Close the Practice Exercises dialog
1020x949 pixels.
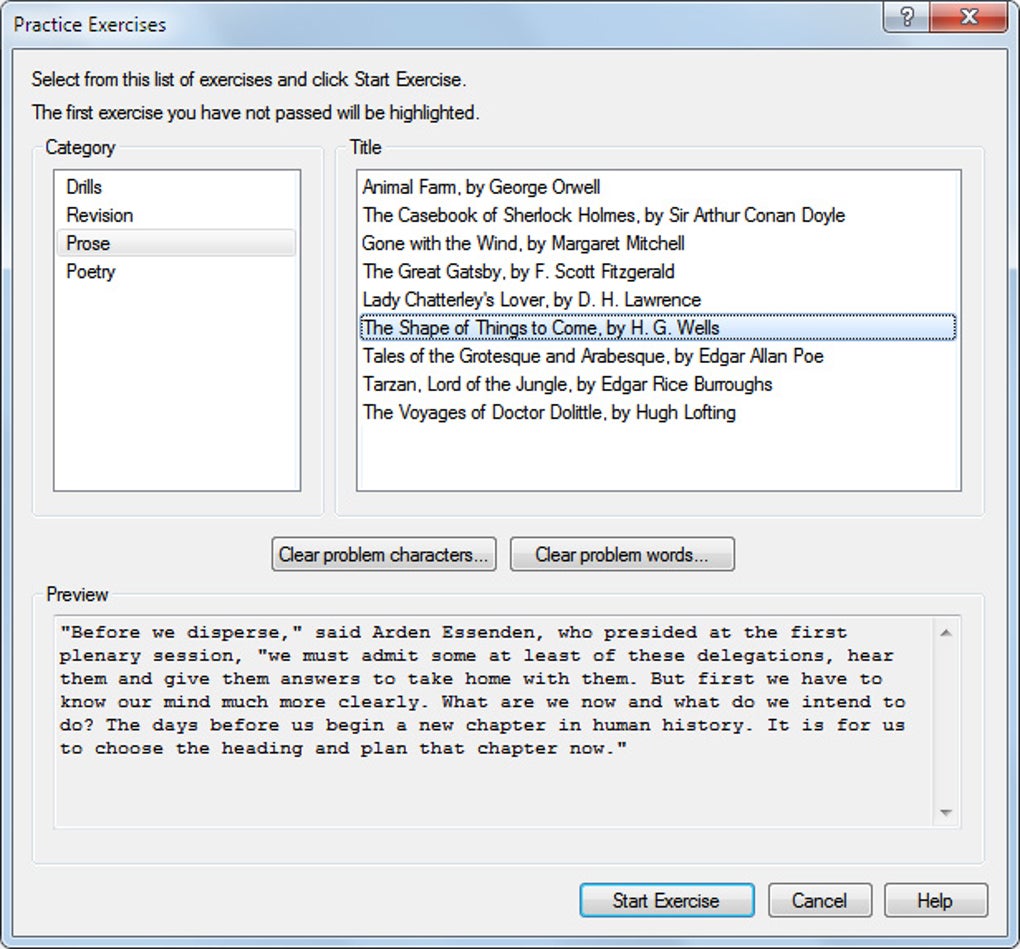pyautogui.click(x=969, y=16)
